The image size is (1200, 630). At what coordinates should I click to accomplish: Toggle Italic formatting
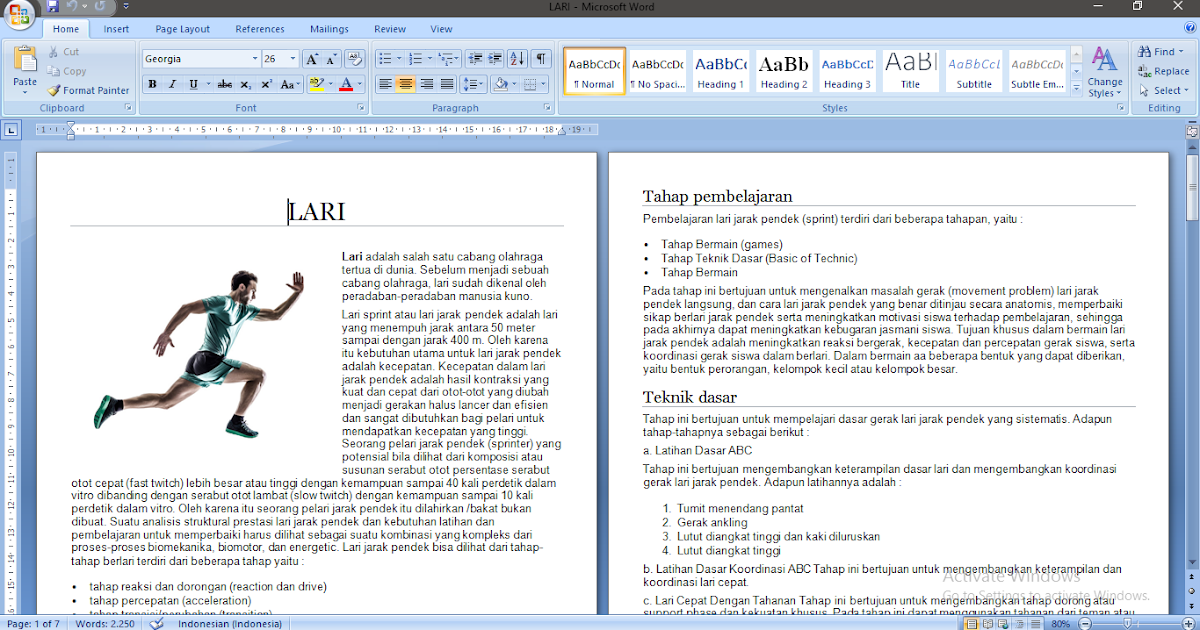tap(172, 84)
